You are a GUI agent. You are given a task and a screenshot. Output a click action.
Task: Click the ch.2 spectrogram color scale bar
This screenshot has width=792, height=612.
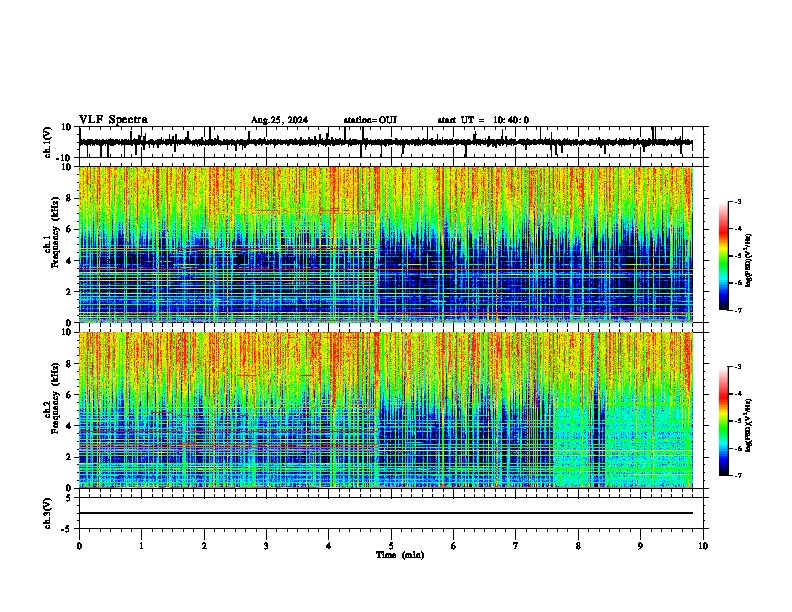coord(724,421)
